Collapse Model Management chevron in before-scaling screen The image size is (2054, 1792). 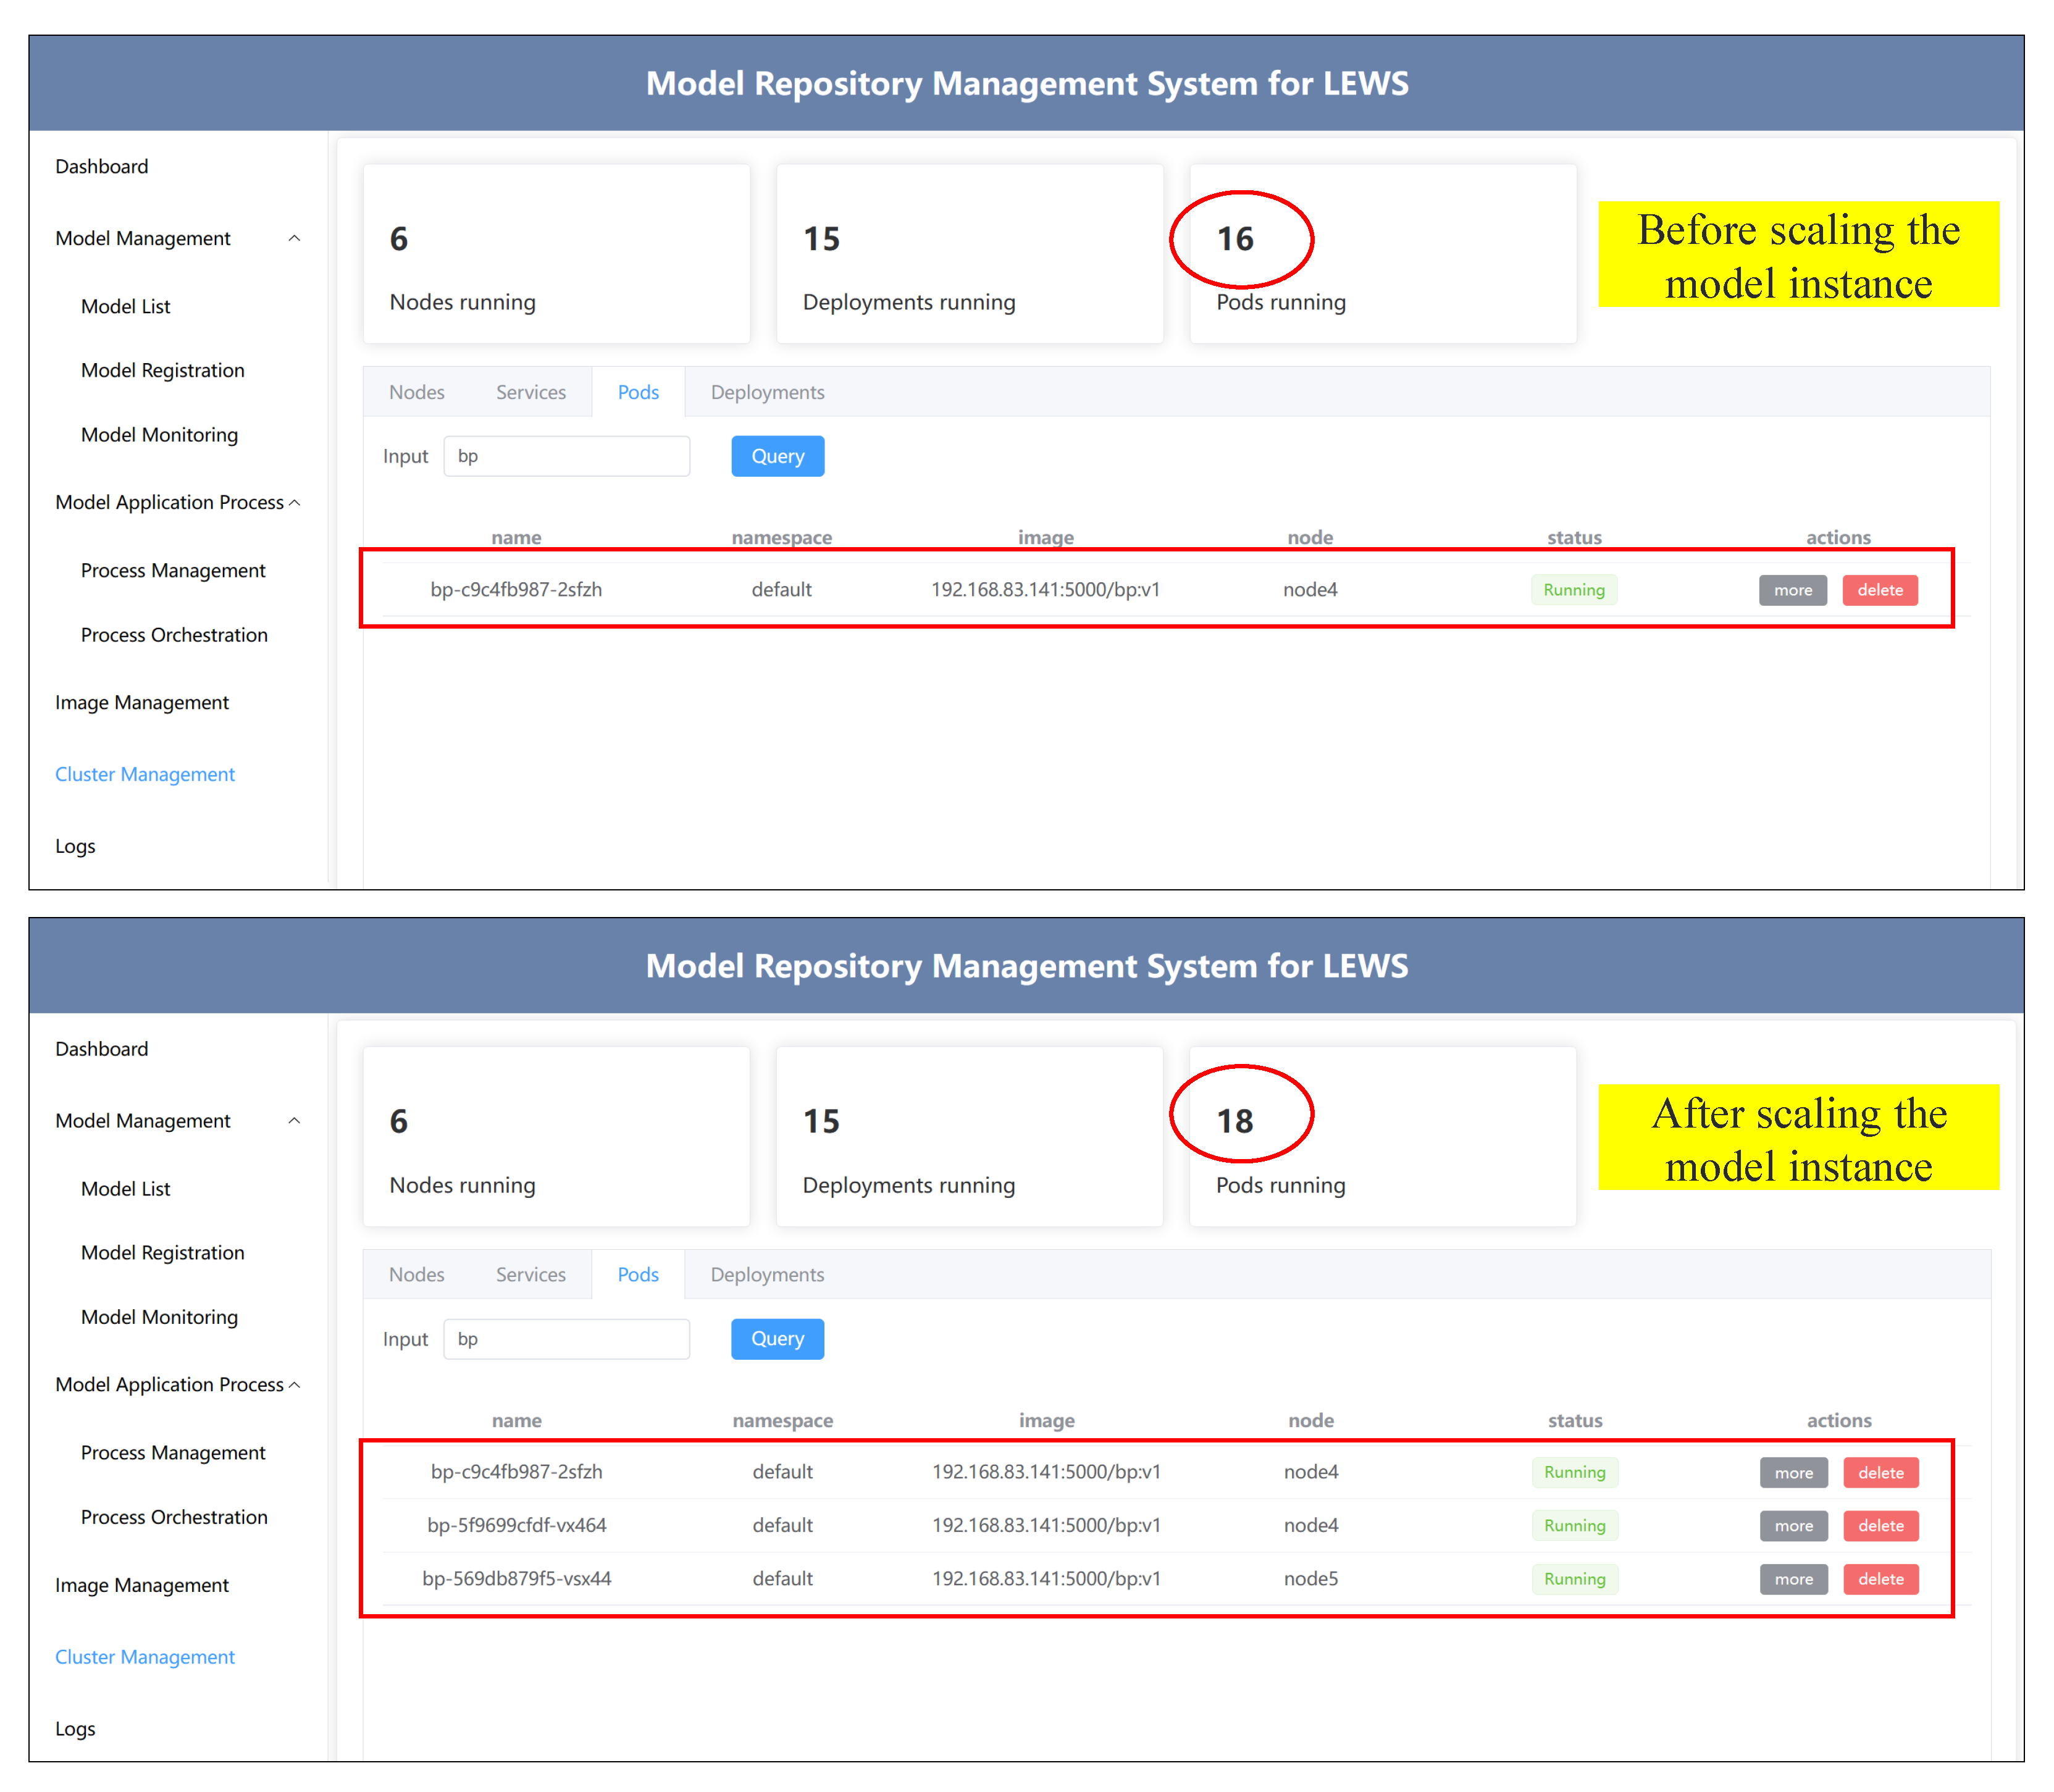[294, 238]
